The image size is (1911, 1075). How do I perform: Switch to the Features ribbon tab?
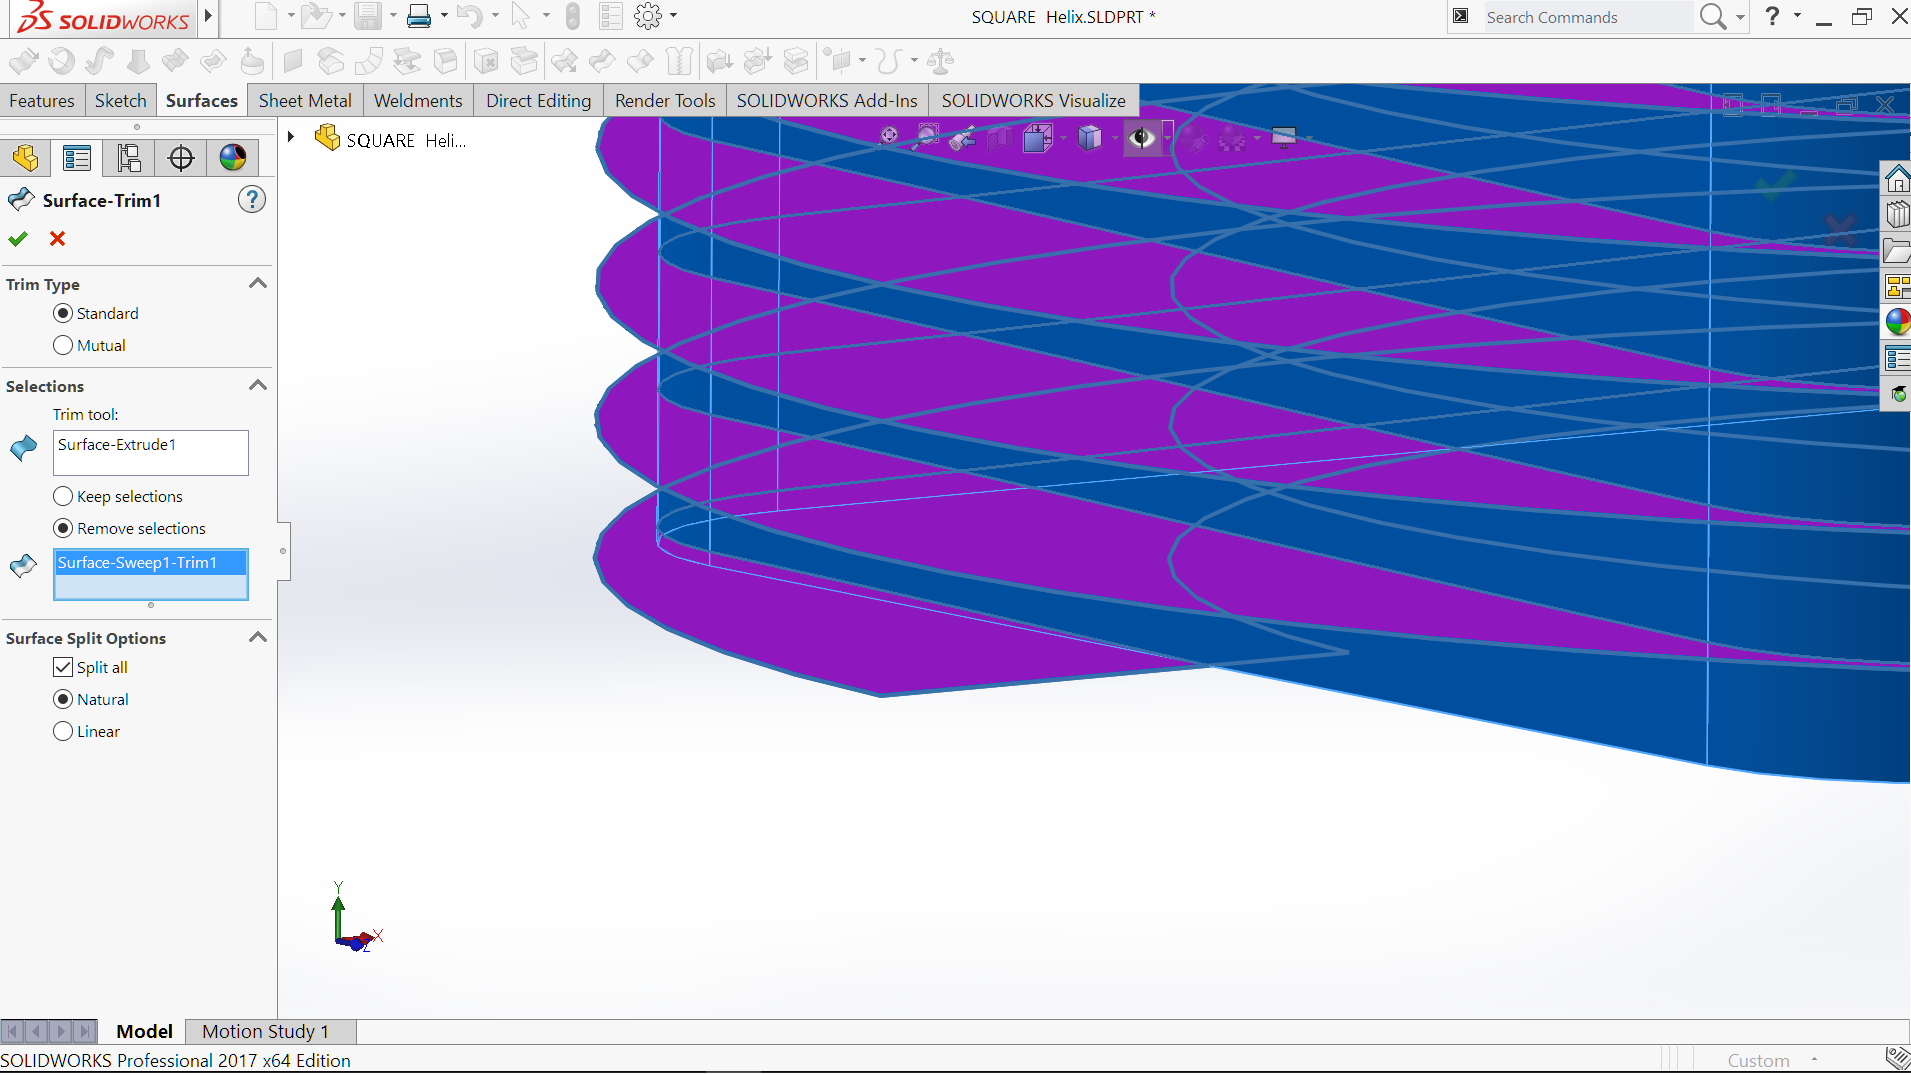click(x=42, y=100)
